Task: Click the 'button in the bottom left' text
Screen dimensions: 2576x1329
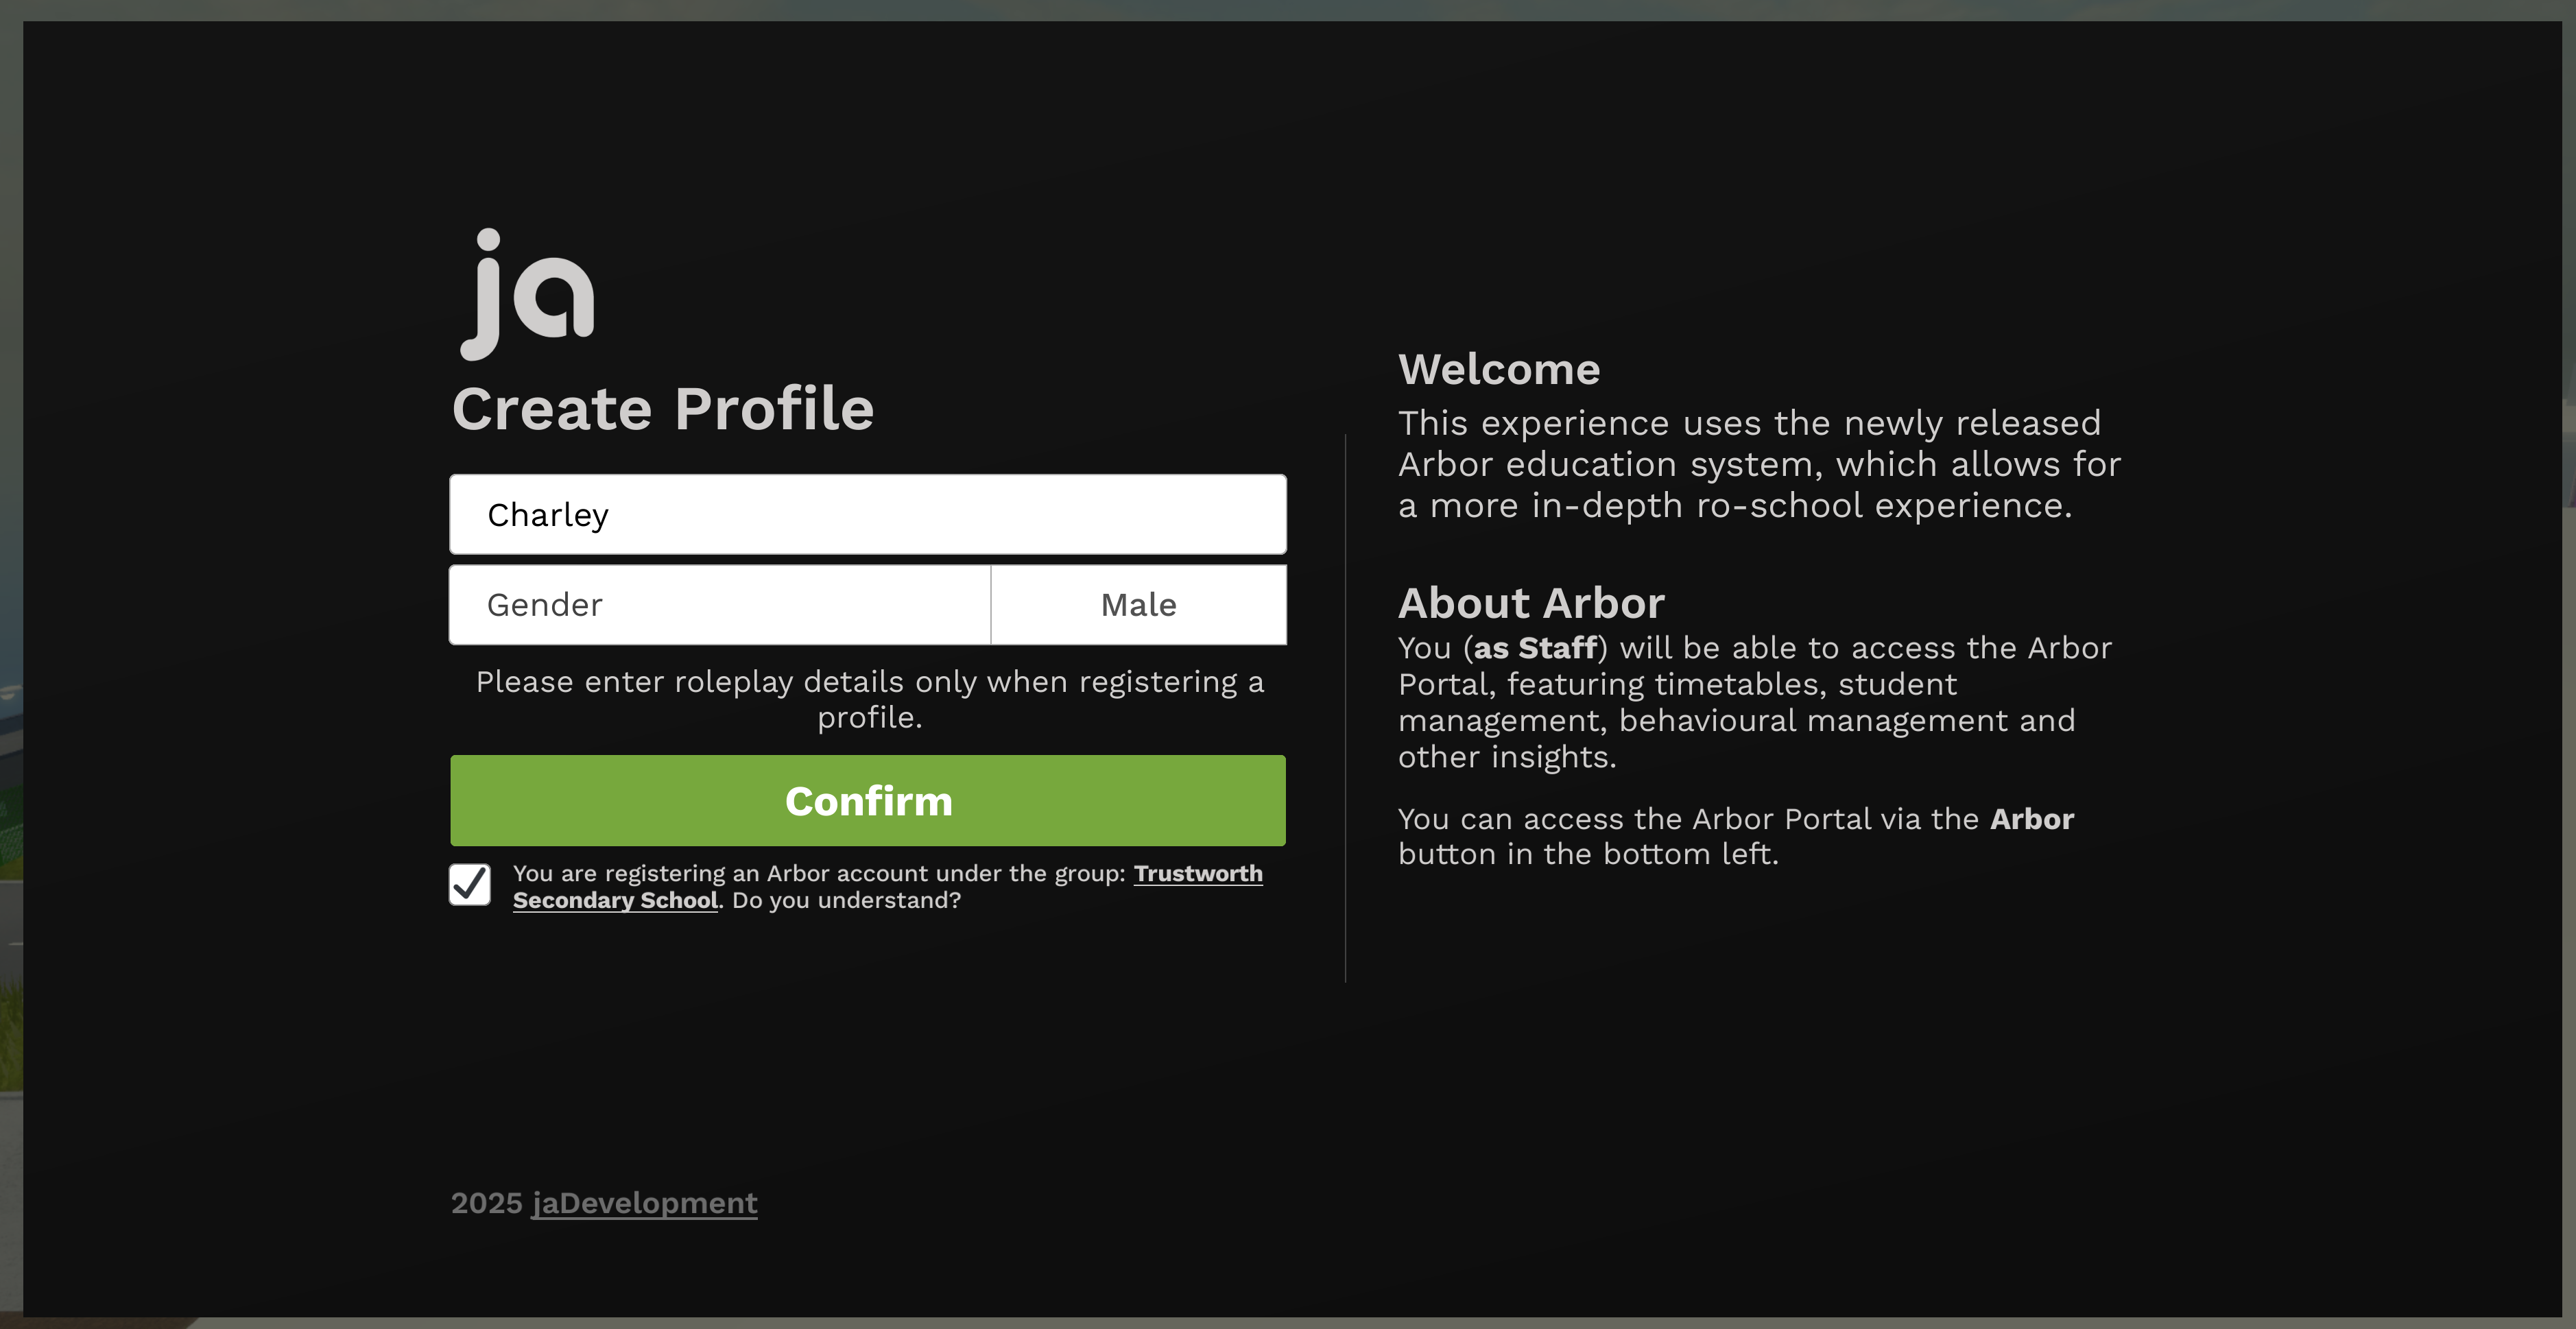Action: pos(1588,855)
